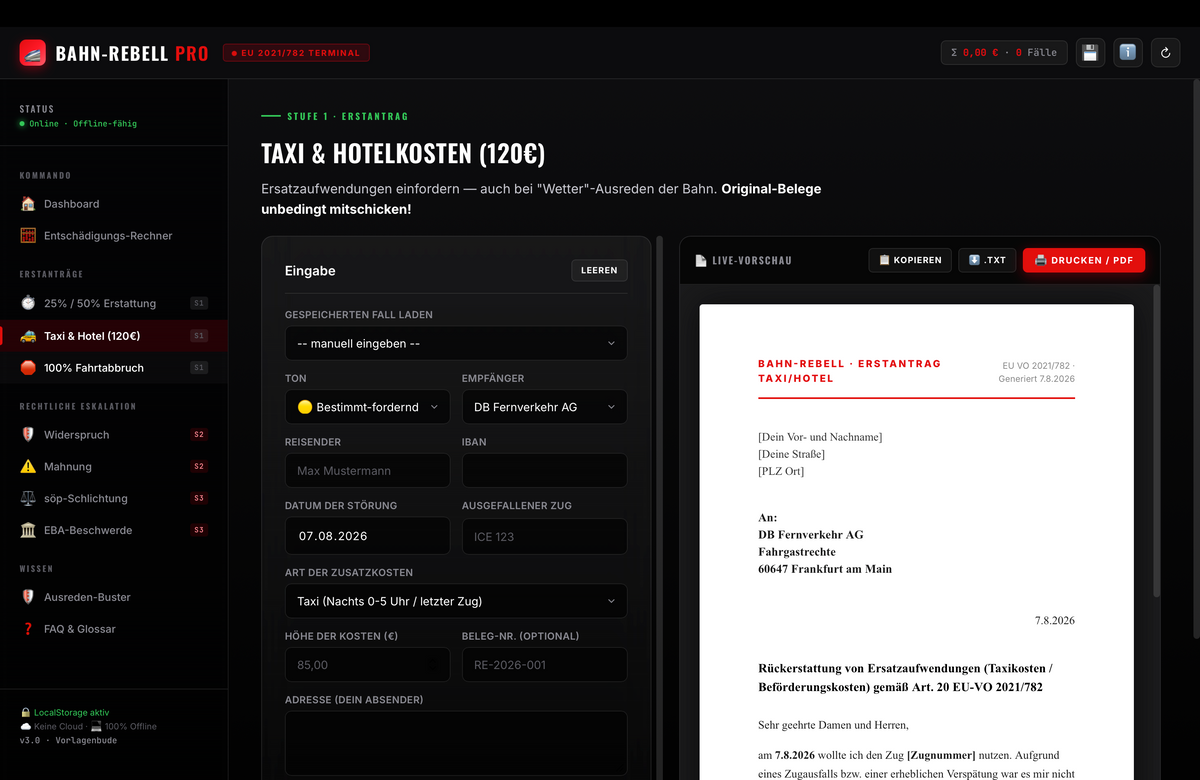This screenshot has height=780, width=1200.
Task: Click the Live-Vorschau document icon
Action: click(x=701, y=260)
